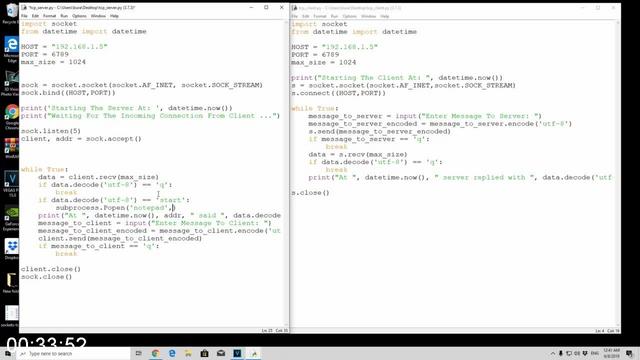
Task: Open the Options menu in tcp_client window
Action: pos(349,16)
